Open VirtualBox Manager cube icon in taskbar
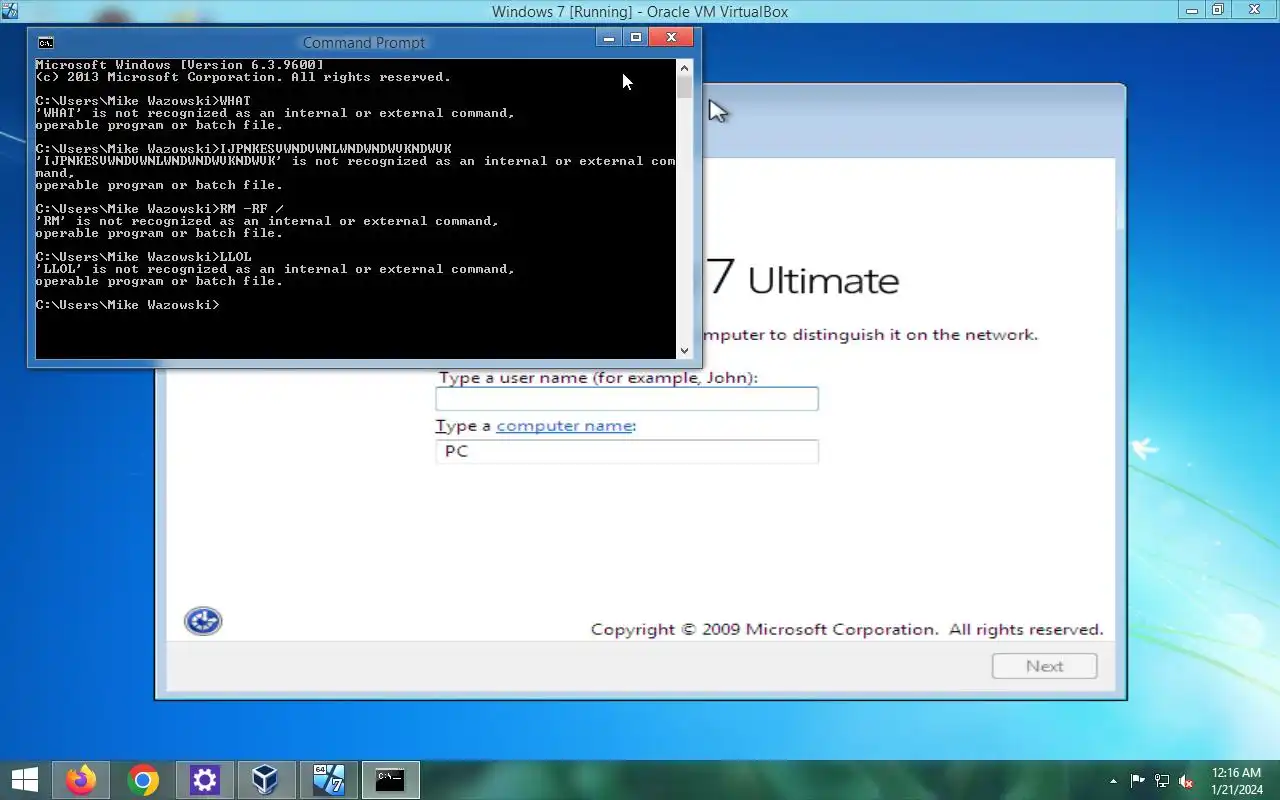 pos(266,780)
